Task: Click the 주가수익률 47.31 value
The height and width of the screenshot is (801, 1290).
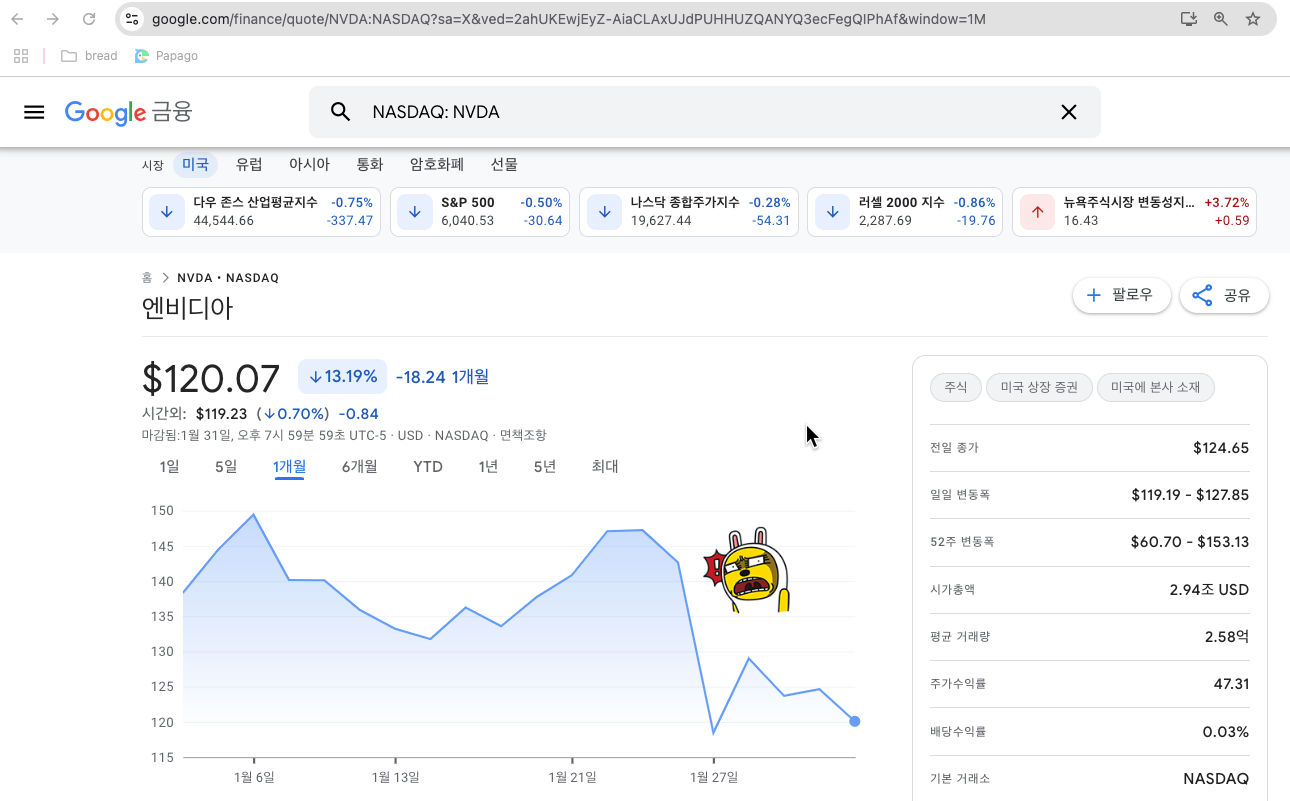Action: pyautogui.click(x=1231, y=684)
